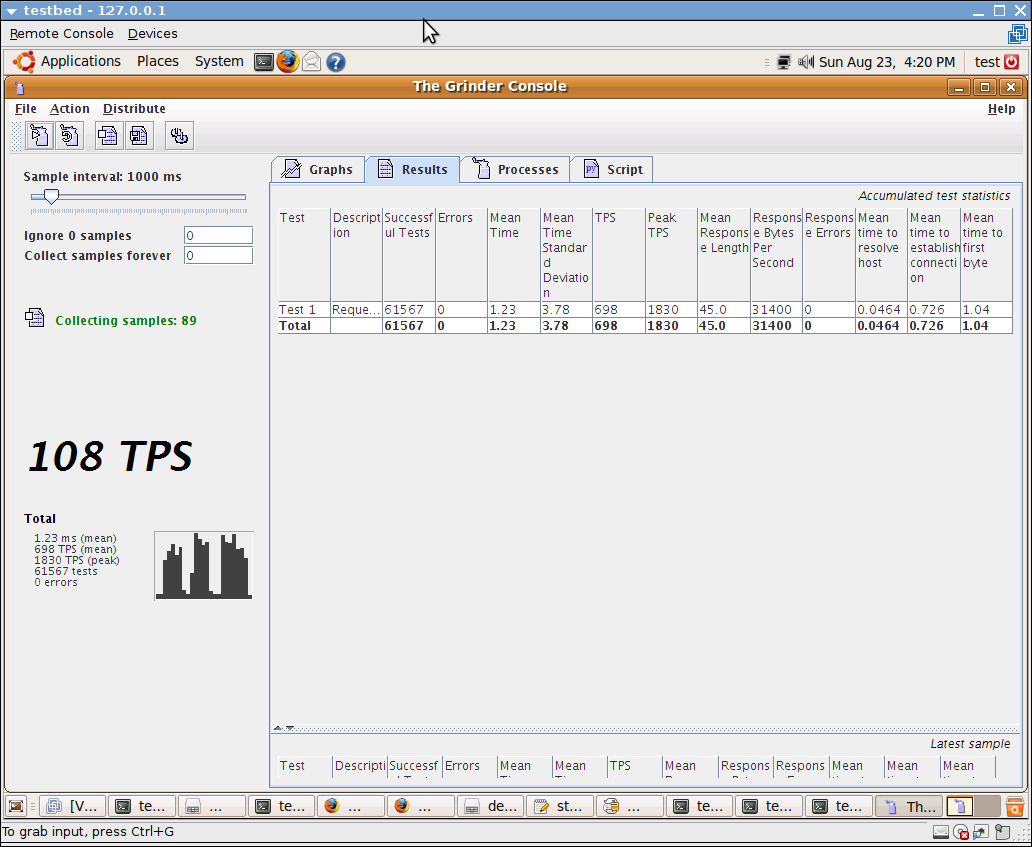Image resolution: width=1032 pixels, height=847 pixels.
Task: Open the Action menu
Action: 70,109
